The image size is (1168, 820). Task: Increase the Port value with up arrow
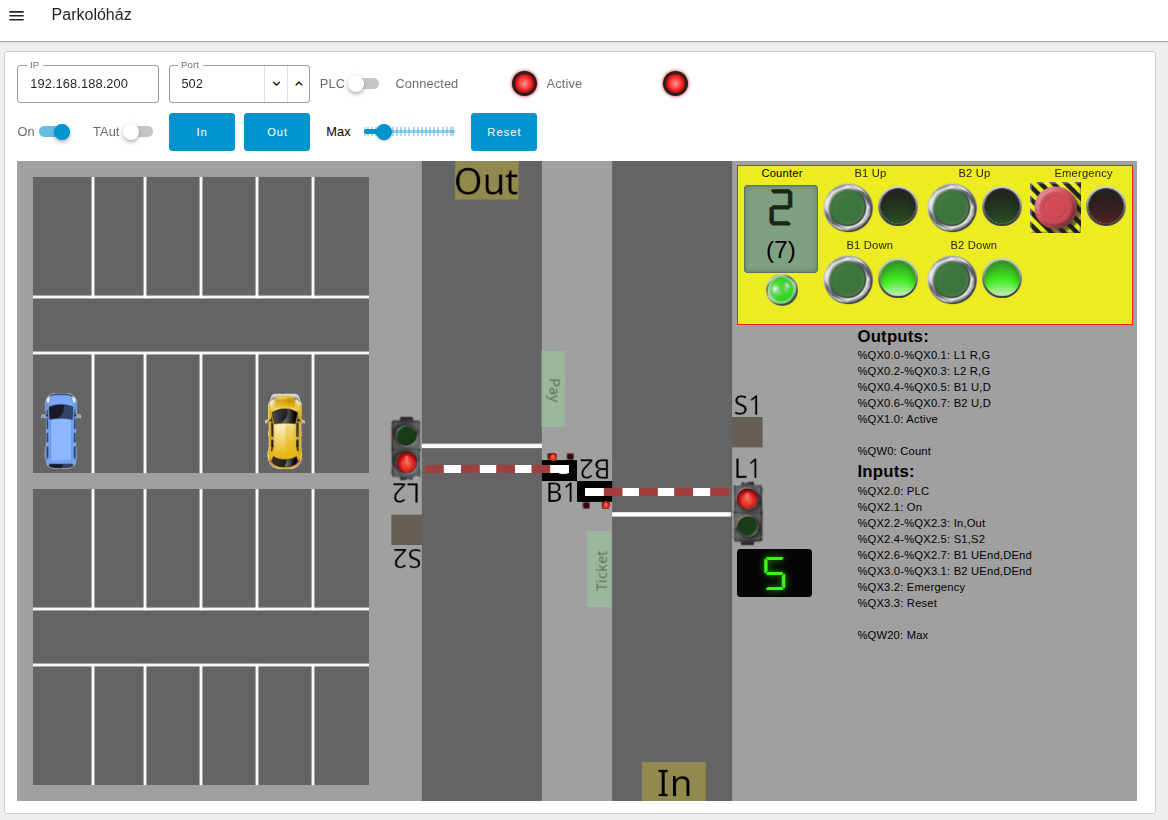[x=299, y=84]
